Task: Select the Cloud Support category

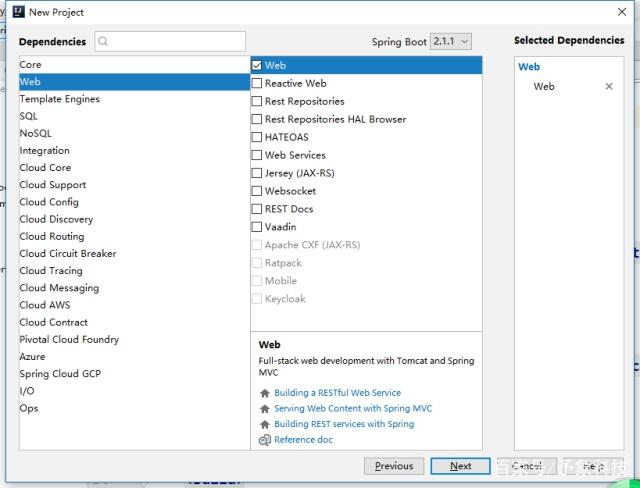Action: click(134, 184)
